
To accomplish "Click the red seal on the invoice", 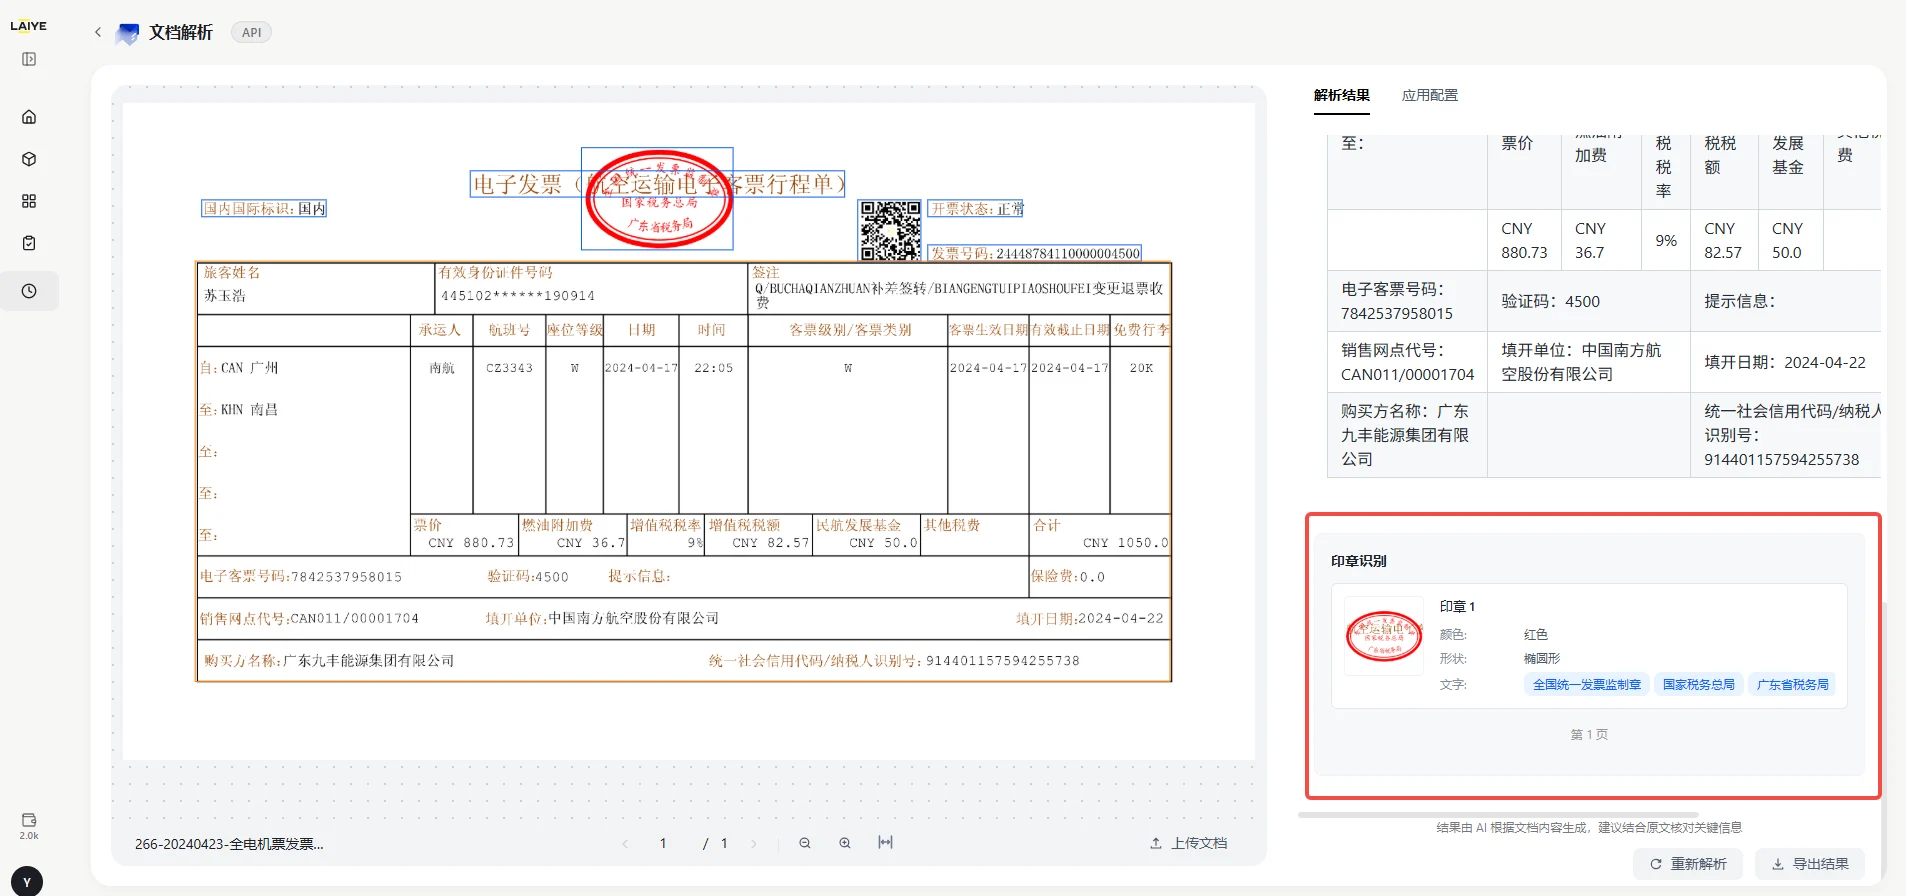I will coord(658,199).
